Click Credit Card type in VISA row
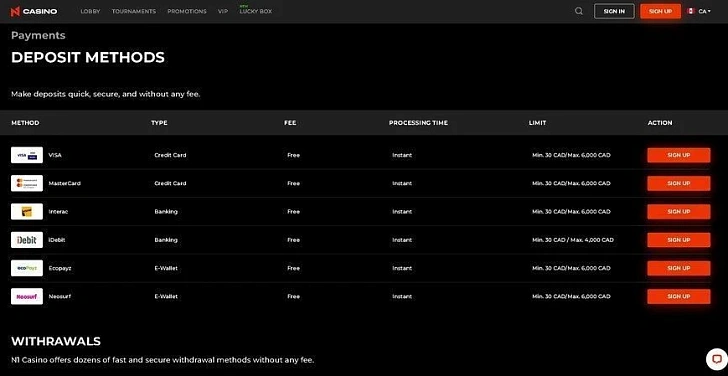728x376 pixels. click(x=170, y=155)
